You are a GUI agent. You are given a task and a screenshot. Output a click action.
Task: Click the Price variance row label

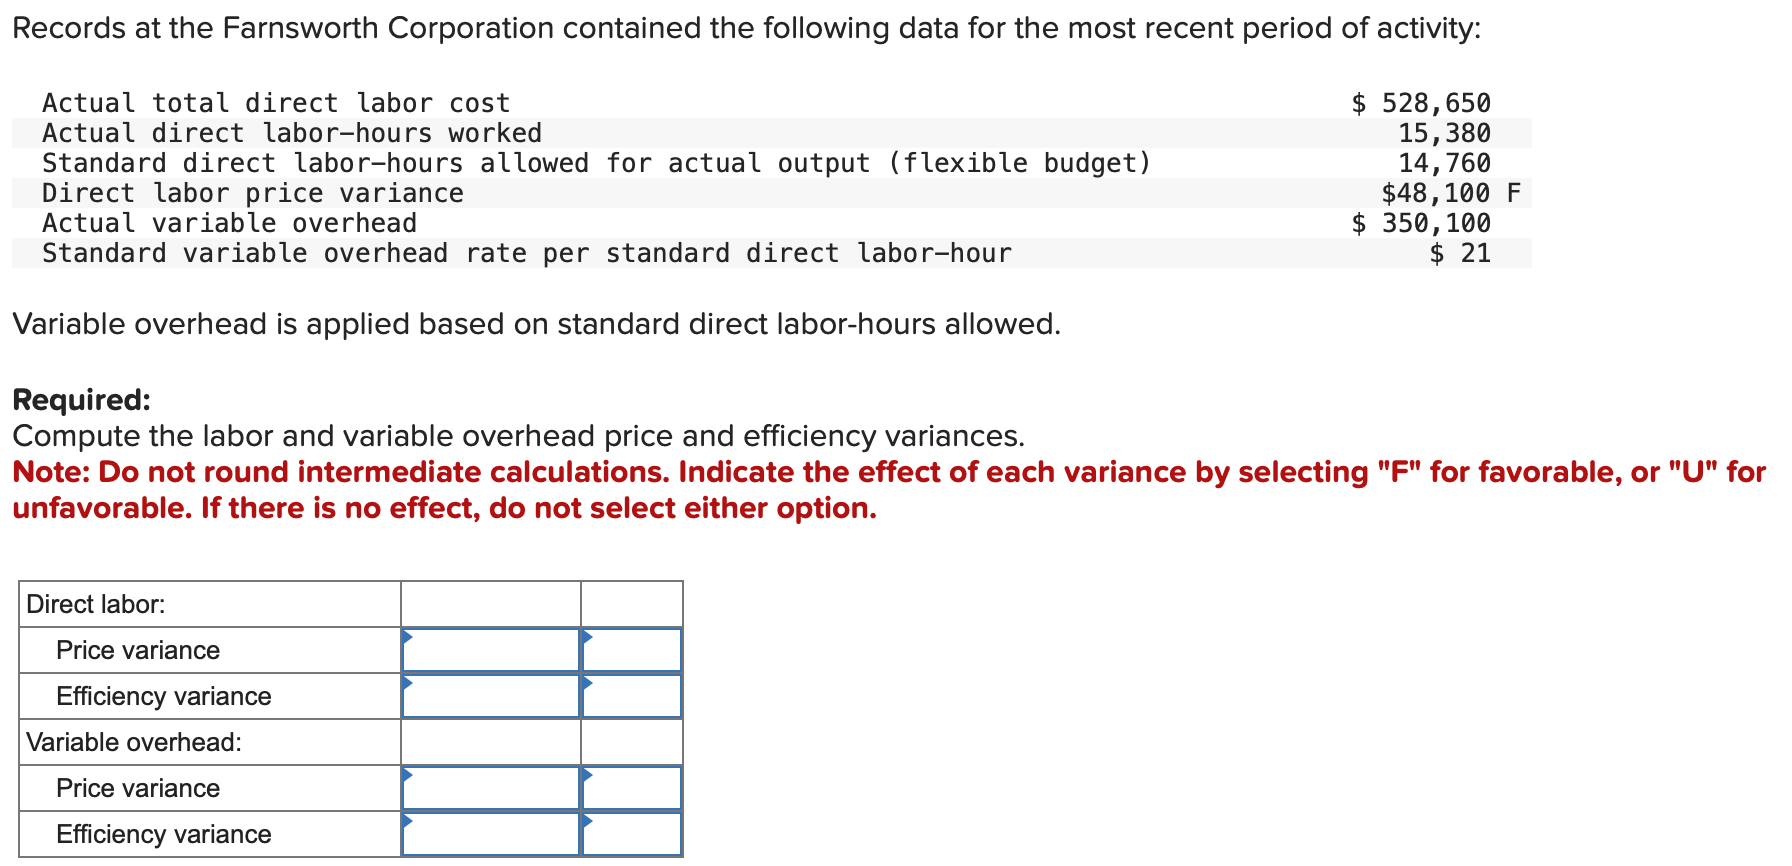click(138, 649)
